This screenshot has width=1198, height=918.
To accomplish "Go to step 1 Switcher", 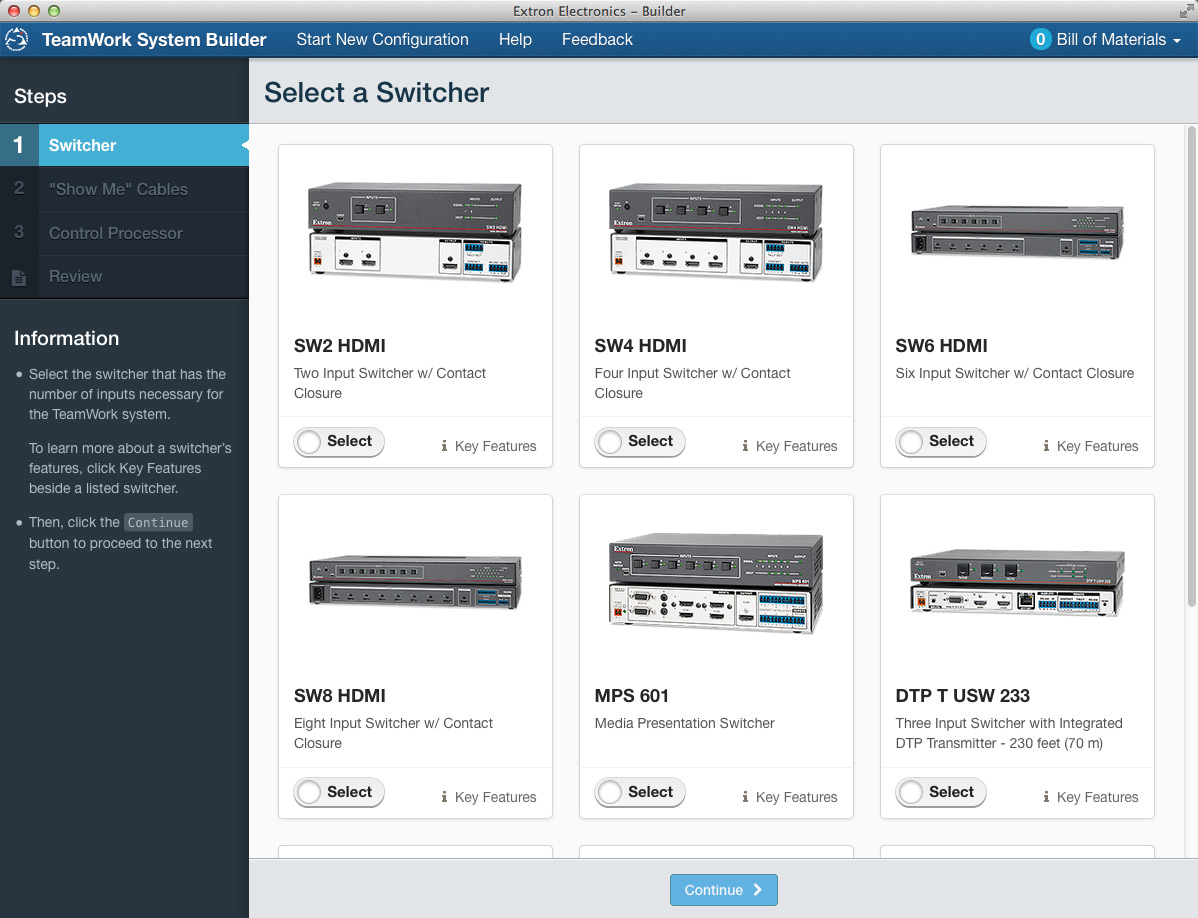I will (125, 145).
